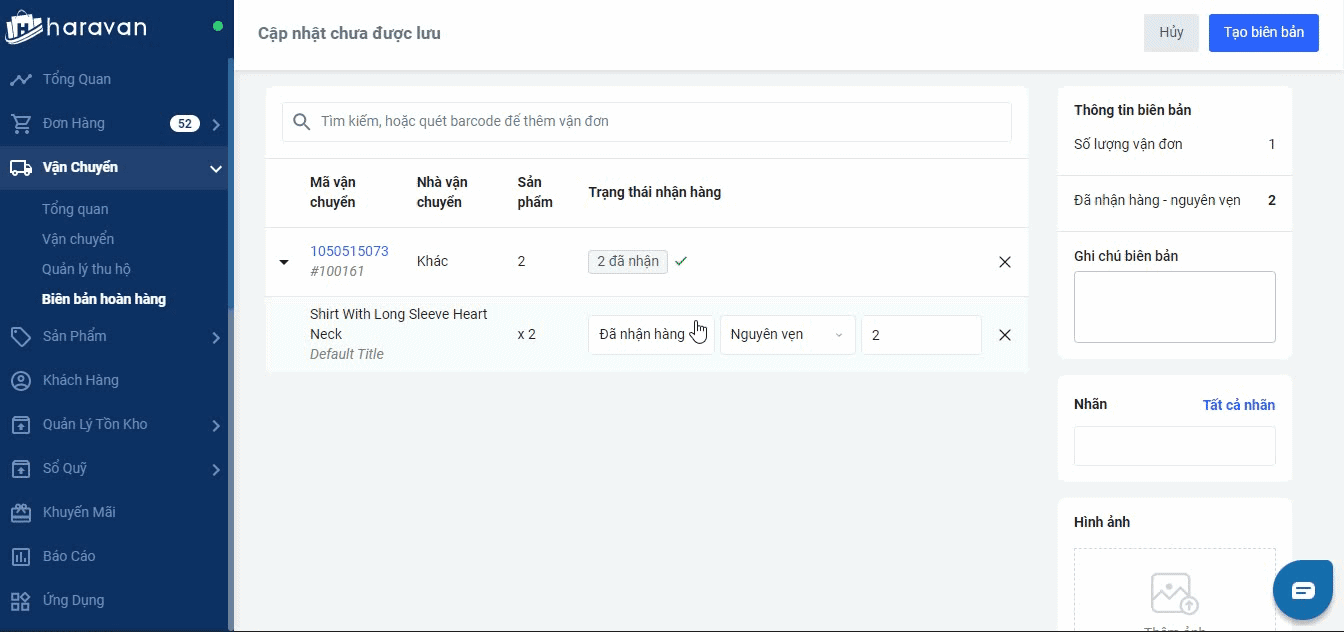Screen dimensions: 1344x632
Task: Expand the Sản Phẩm submenu
Action: pos(216,337)
